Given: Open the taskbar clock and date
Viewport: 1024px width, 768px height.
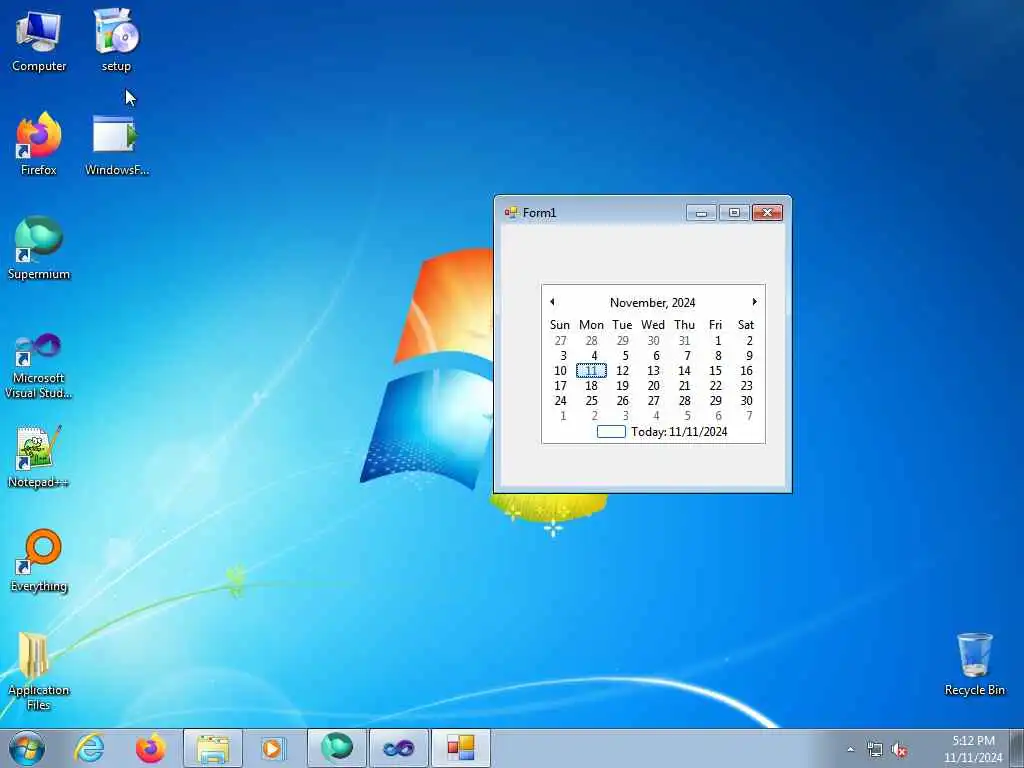Looking at the screenshot, I should (x=973, y=749).
